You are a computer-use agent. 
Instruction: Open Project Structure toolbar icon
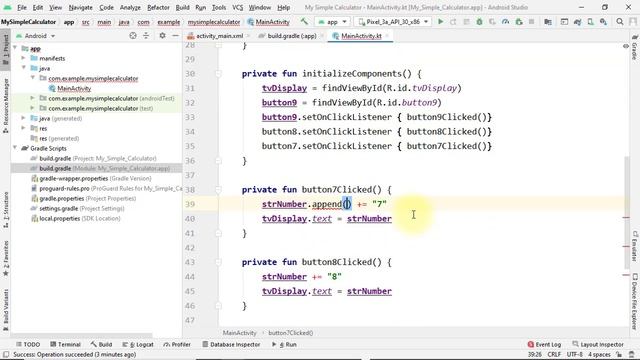(x=548, y=22)
